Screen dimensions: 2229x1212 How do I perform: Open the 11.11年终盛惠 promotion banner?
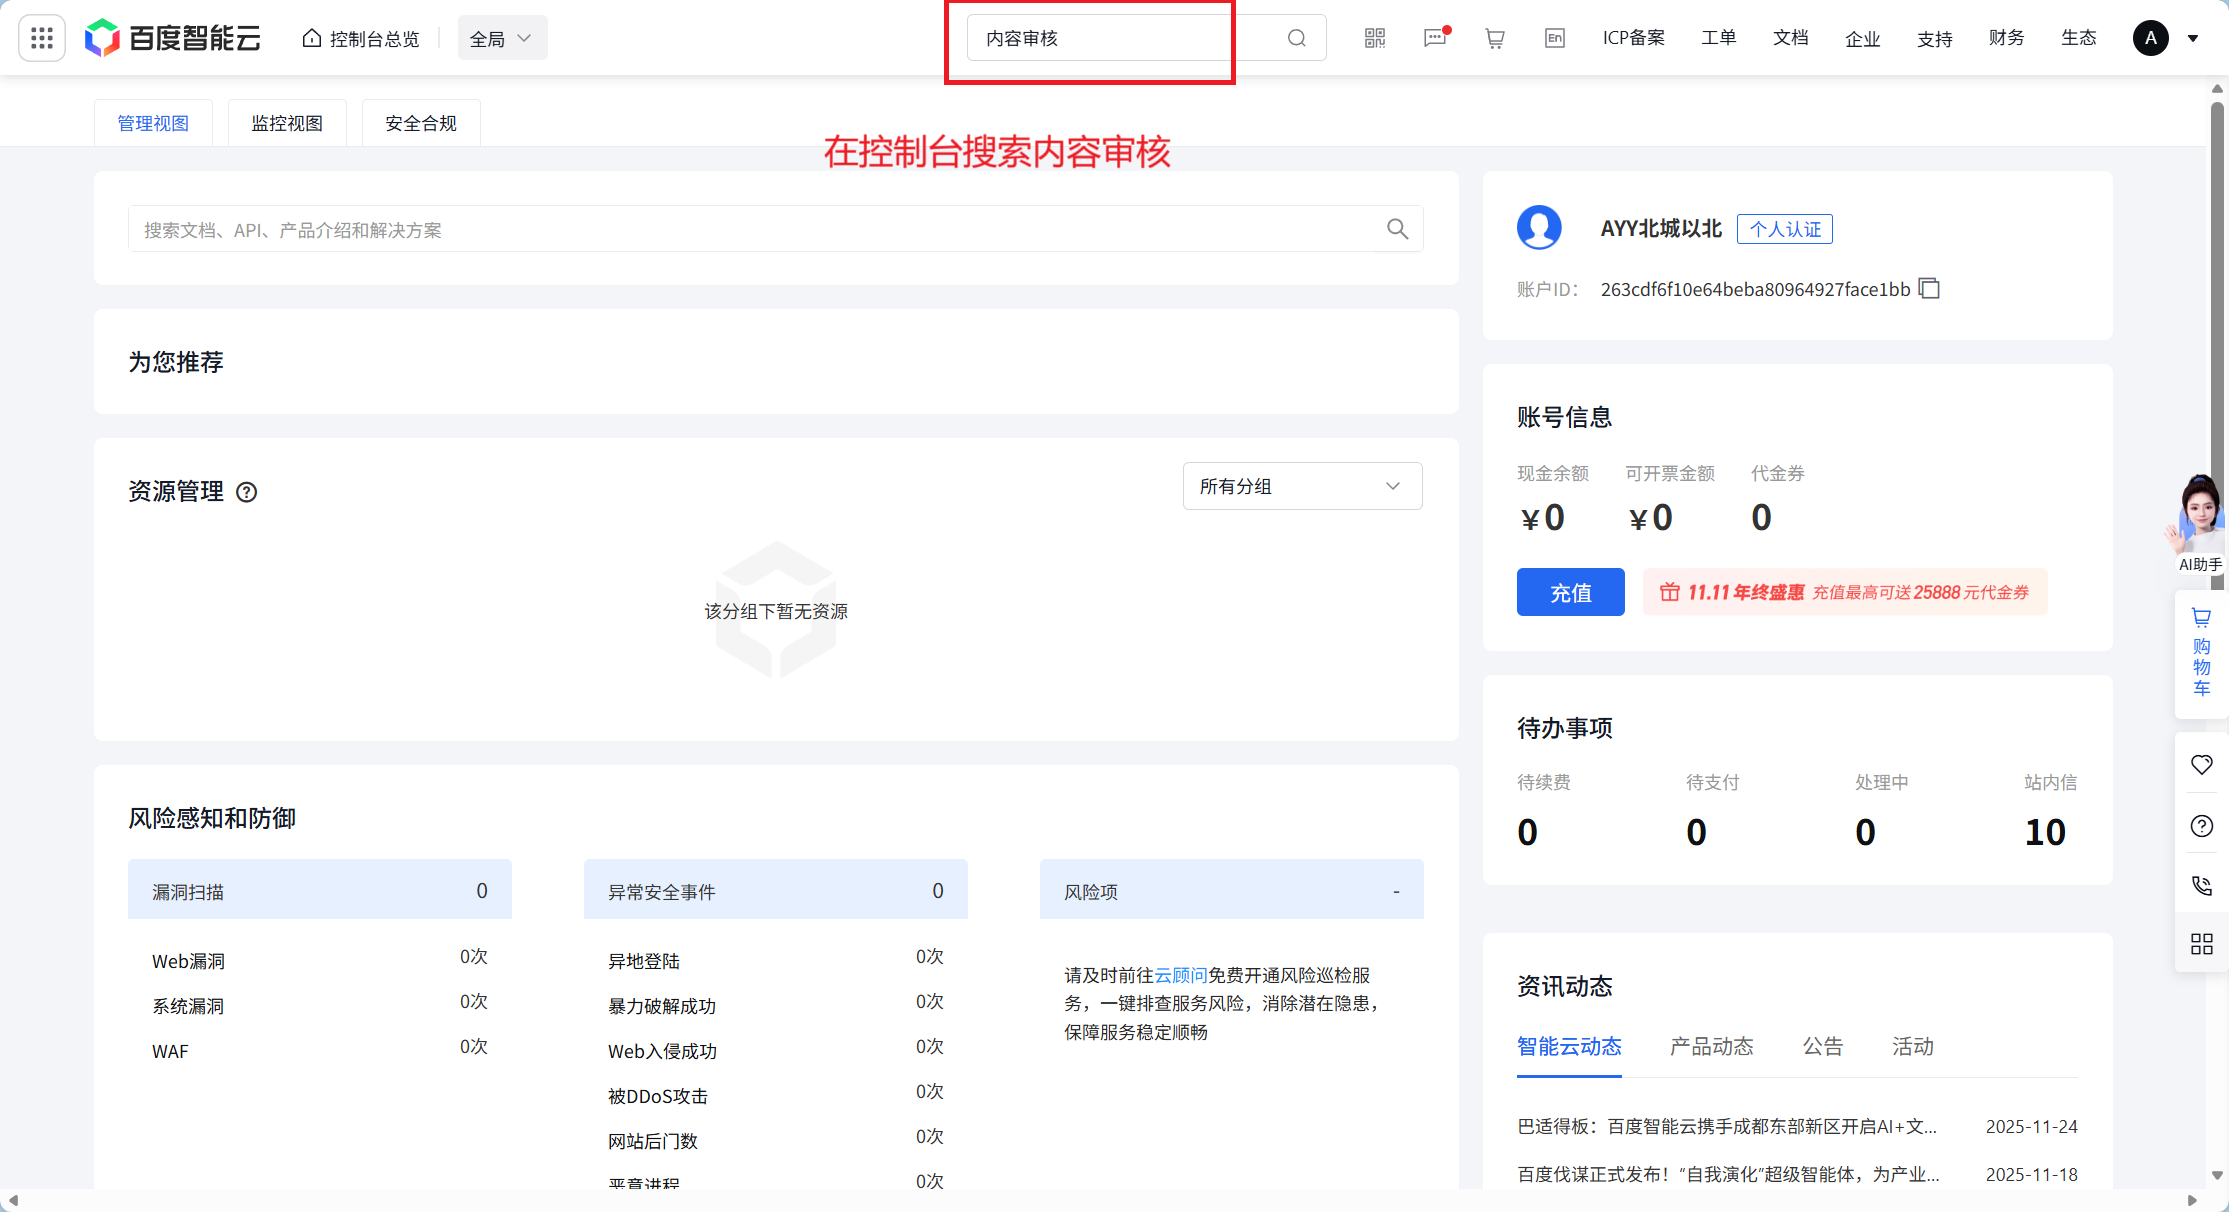pyautogui.click(x=1845, y=592)
